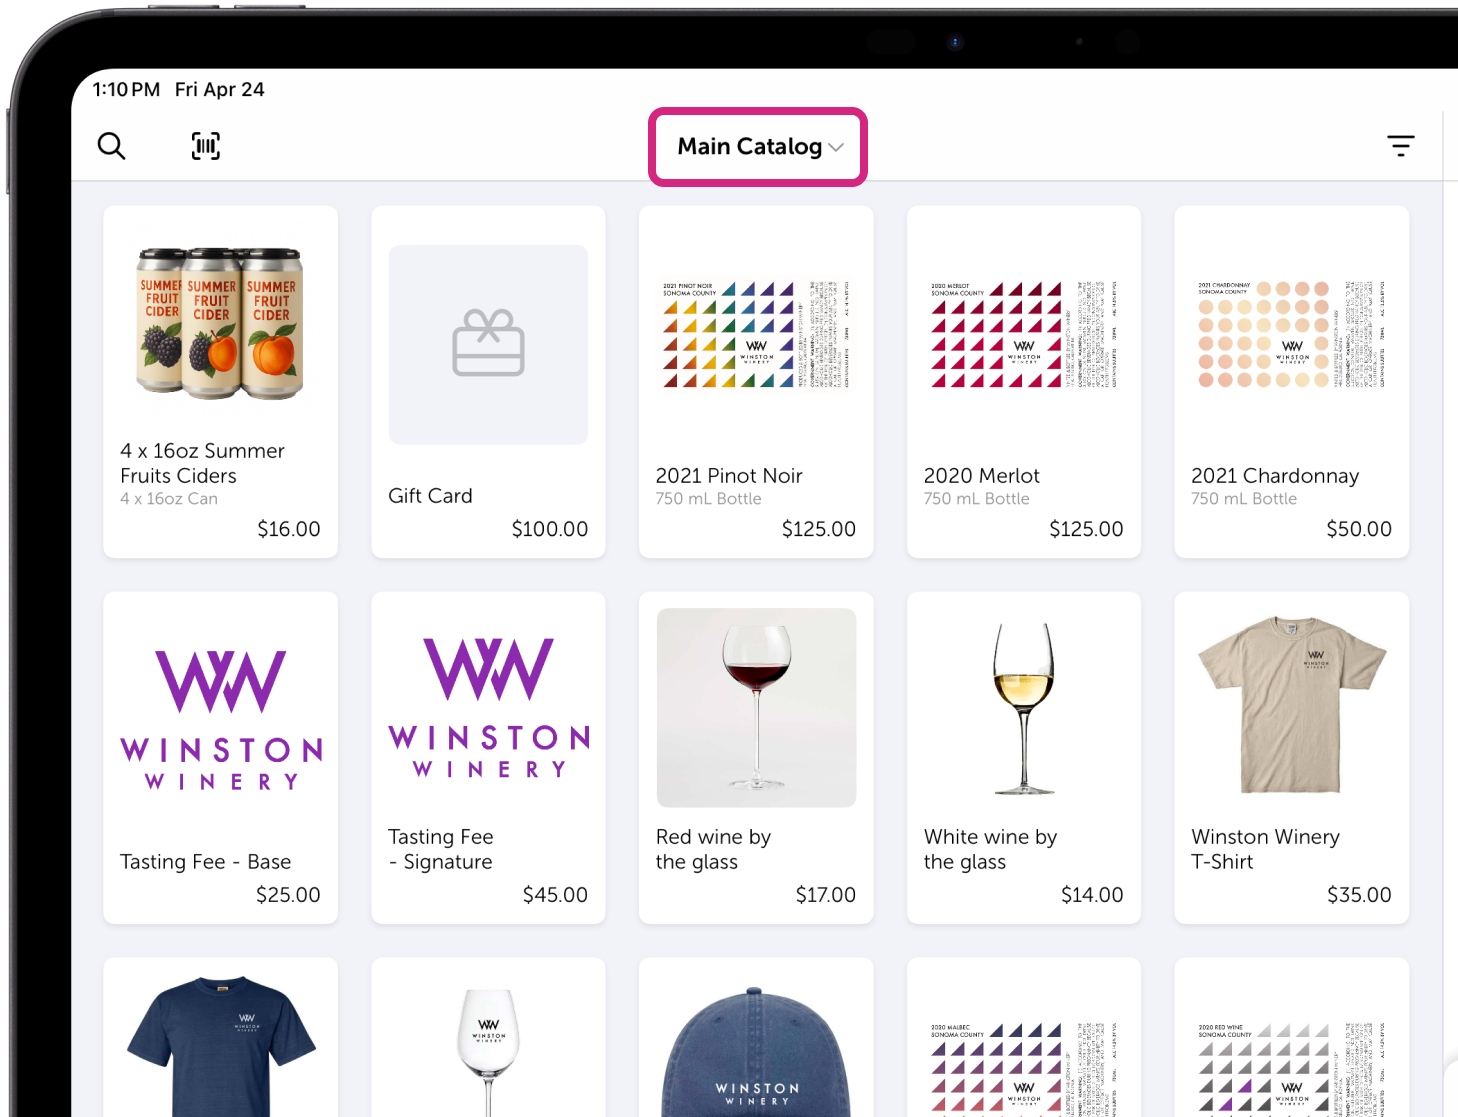This screenshot has height=1117, width=1458.
Task: Click the 'Winston Winery T-Shirt' title
Action: (x=1265, y=849)
